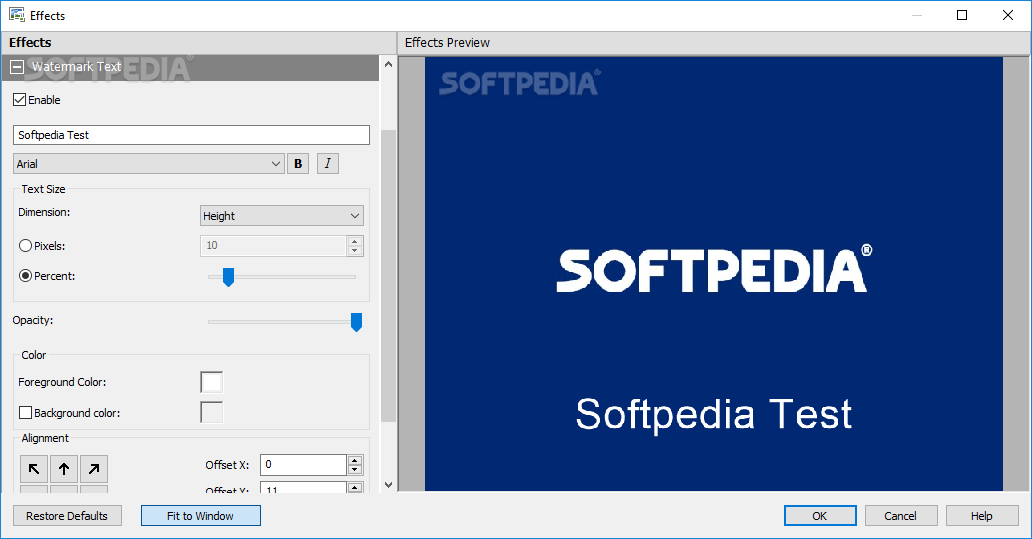
Task: Increase the Pixels value stepper
Action: point(355,241)
